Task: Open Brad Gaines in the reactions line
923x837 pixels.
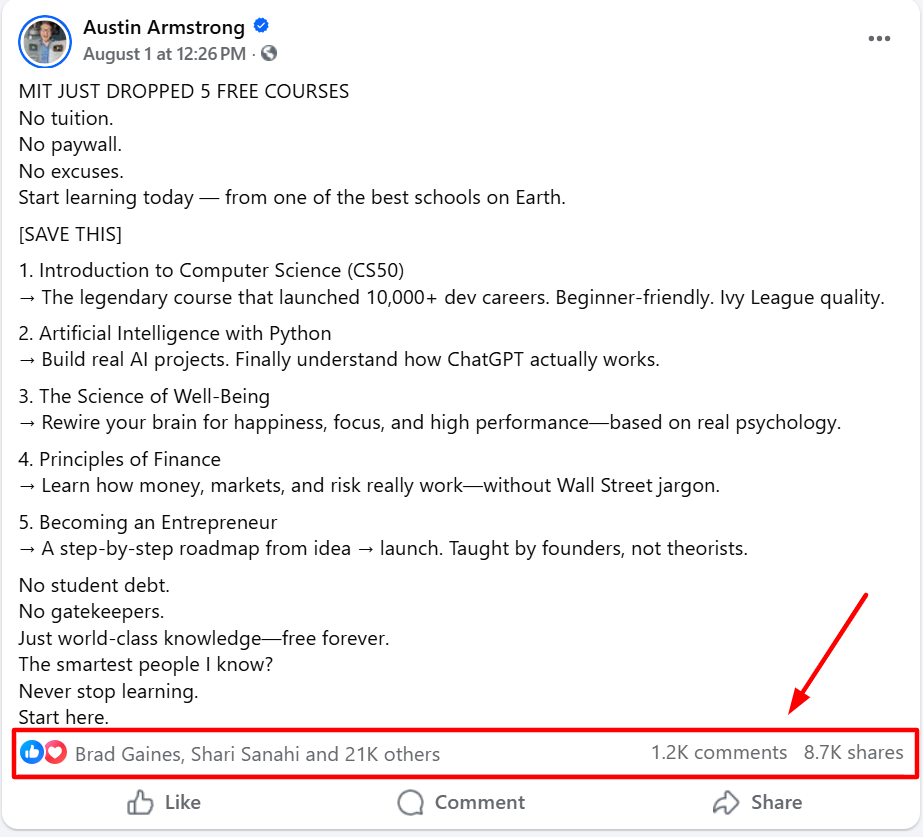Action: pyautogui.click(x=127, y=754)
